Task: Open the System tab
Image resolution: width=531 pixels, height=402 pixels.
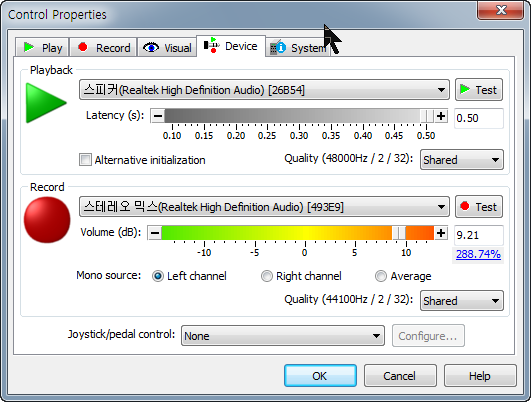Action: 297,48
